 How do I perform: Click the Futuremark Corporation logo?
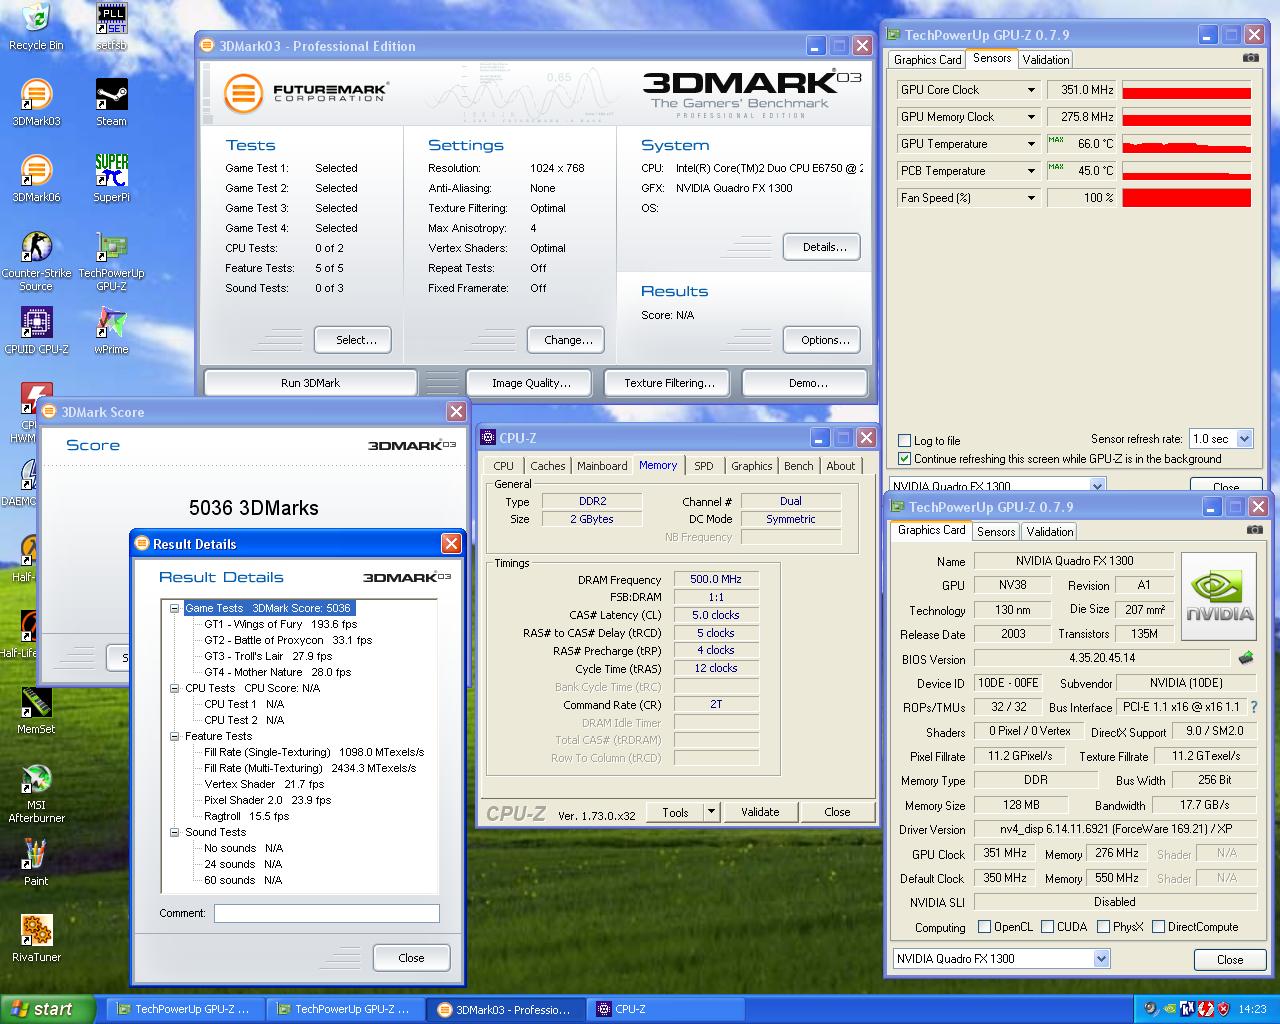click(x=305, y=94)
